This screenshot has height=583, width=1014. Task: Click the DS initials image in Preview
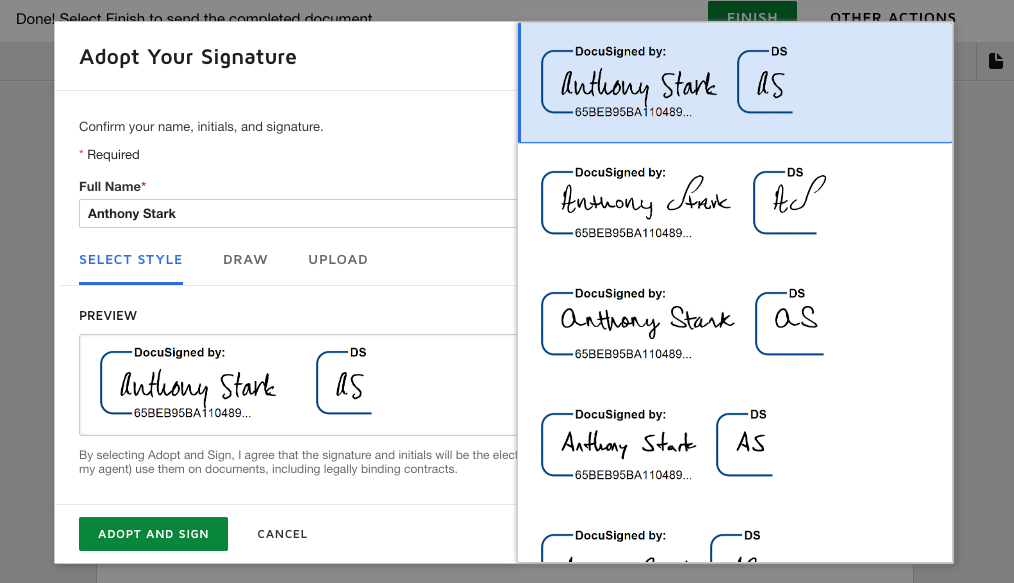pos(348,386)
